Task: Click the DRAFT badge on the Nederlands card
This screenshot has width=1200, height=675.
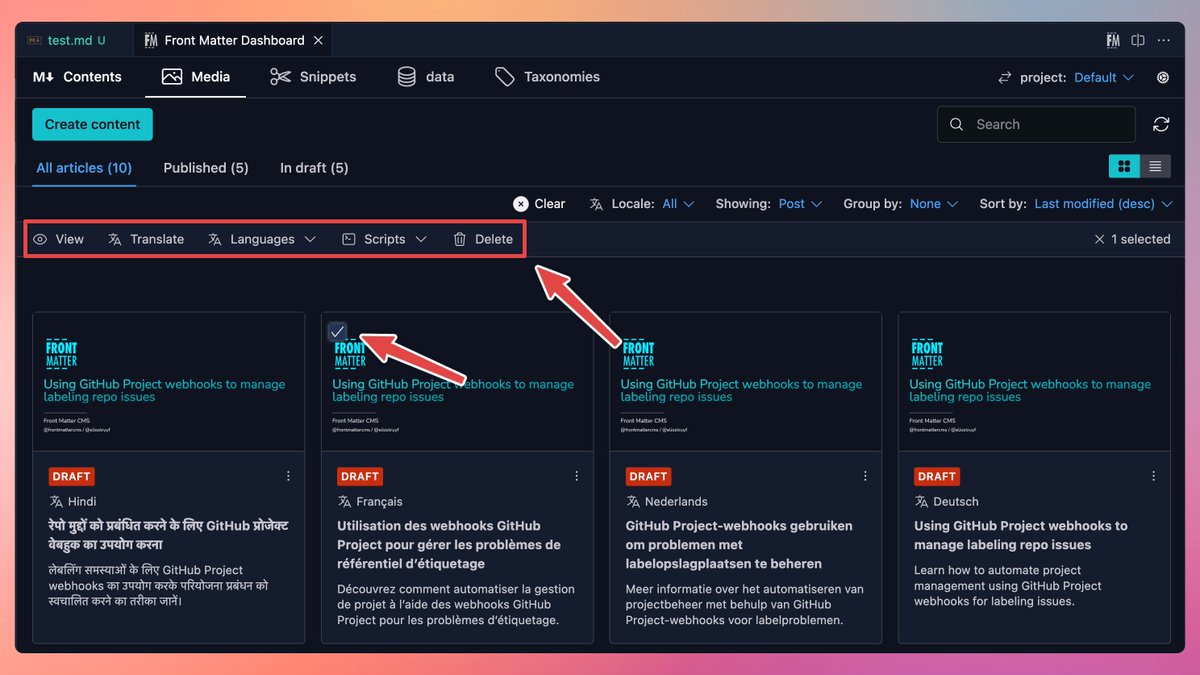Action: 648,476
